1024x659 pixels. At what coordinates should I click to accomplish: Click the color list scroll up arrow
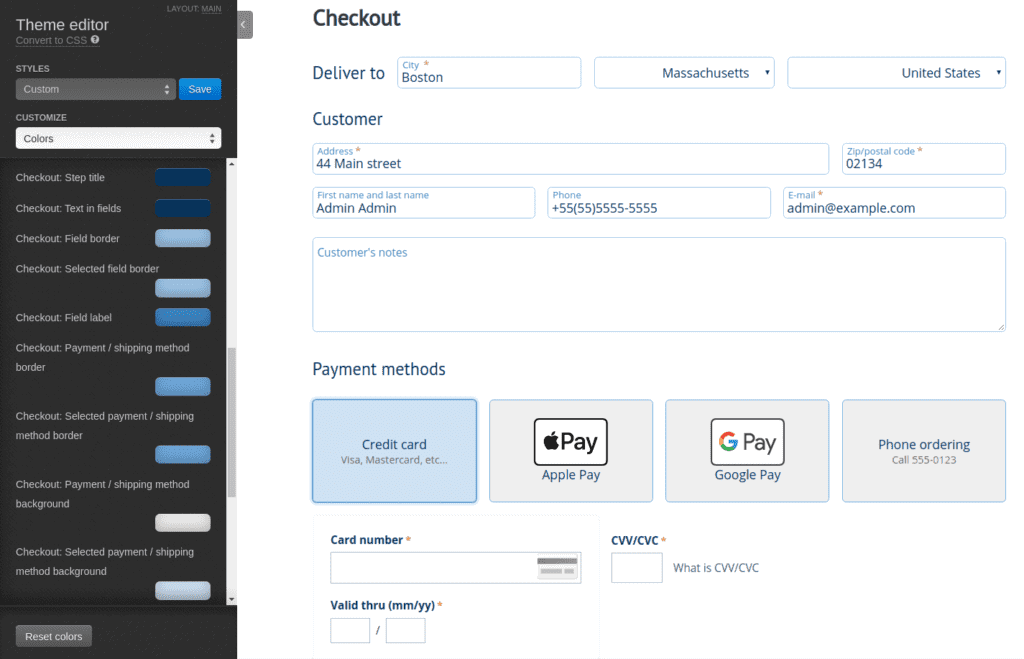[x=231, y=164]
